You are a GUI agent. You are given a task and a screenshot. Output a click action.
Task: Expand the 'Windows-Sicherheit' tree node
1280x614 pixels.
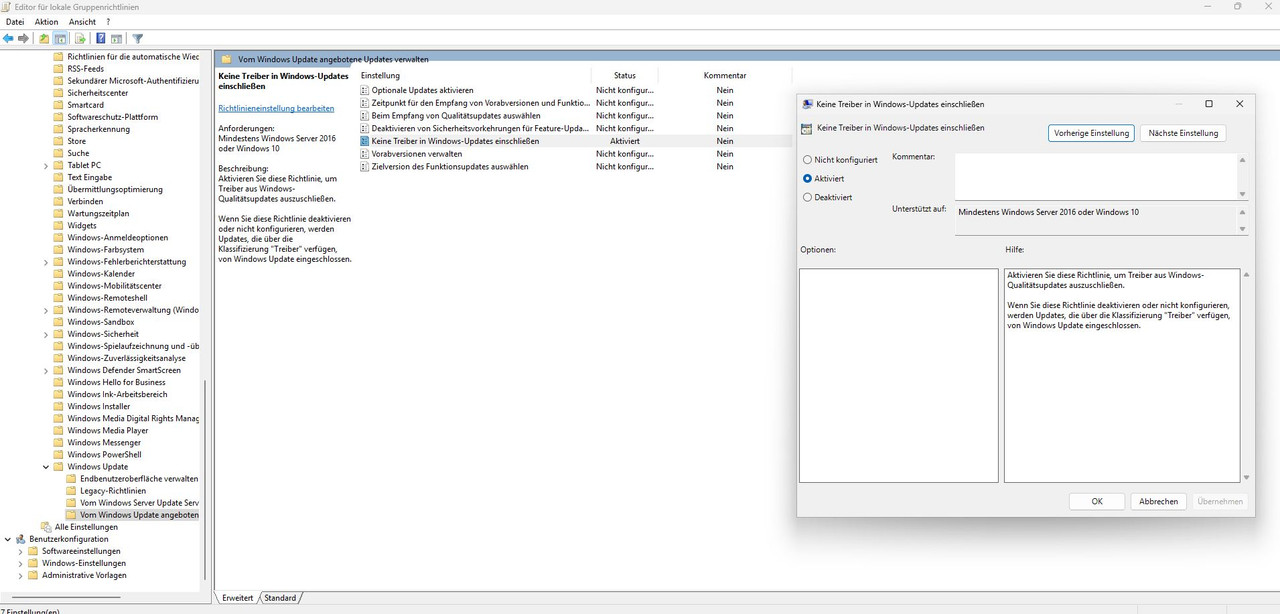pos(46,334)
